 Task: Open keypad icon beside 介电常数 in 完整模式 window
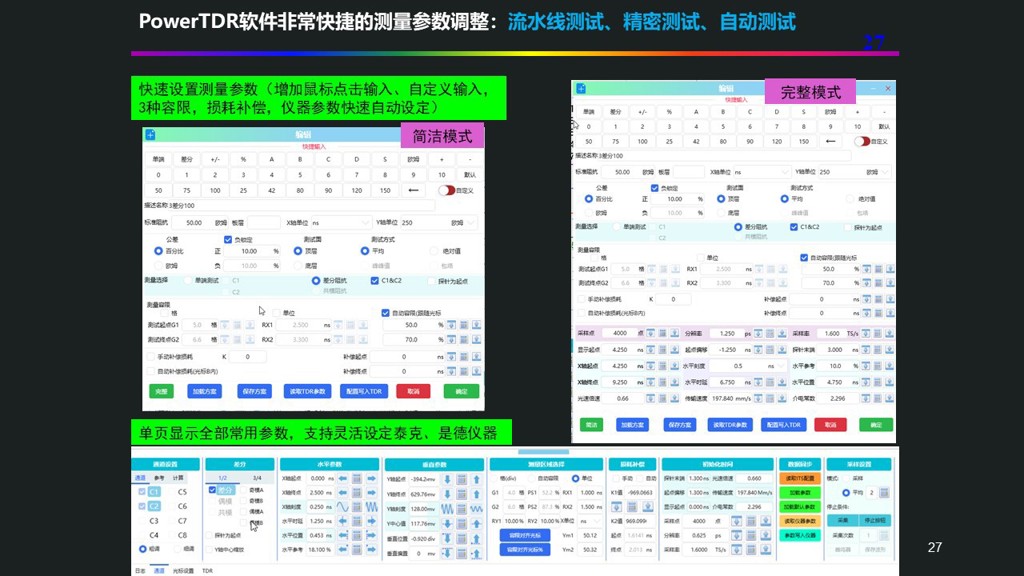(878, 398)
